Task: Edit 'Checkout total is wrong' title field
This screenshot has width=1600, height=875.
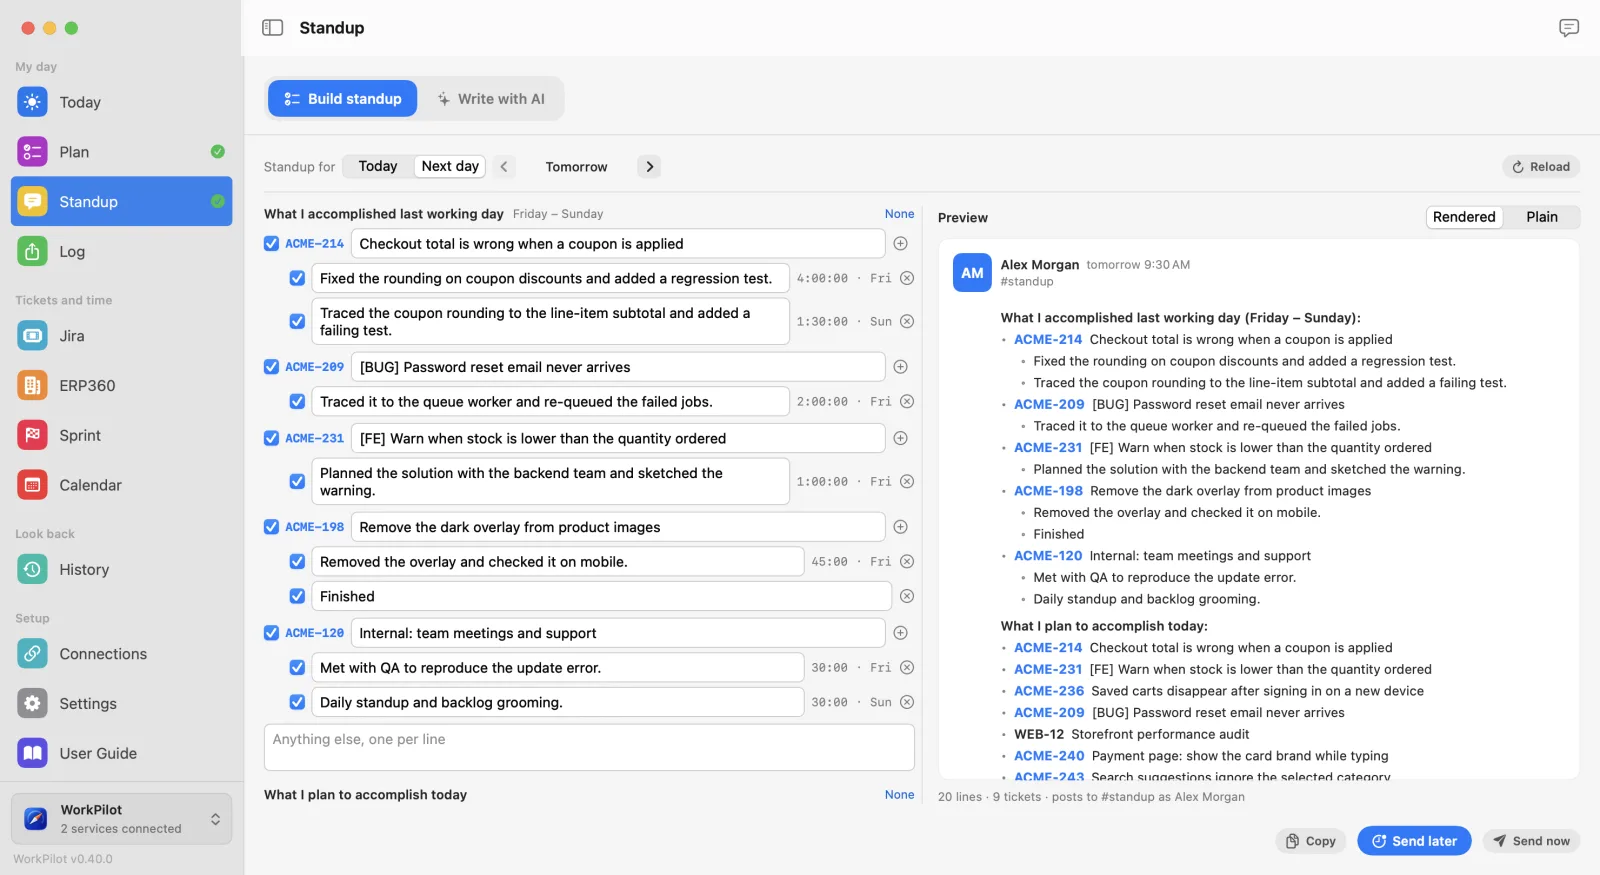Action: click(x=618, y=244)
